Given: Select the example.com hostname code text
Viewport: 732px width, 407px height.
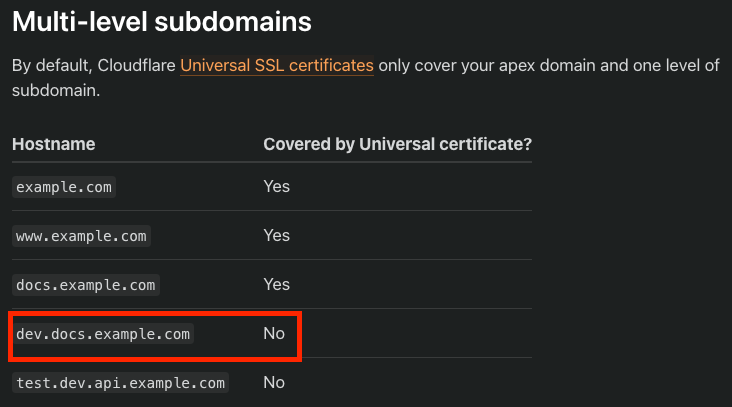Looking at the screenshot, I should pos(64,187).
